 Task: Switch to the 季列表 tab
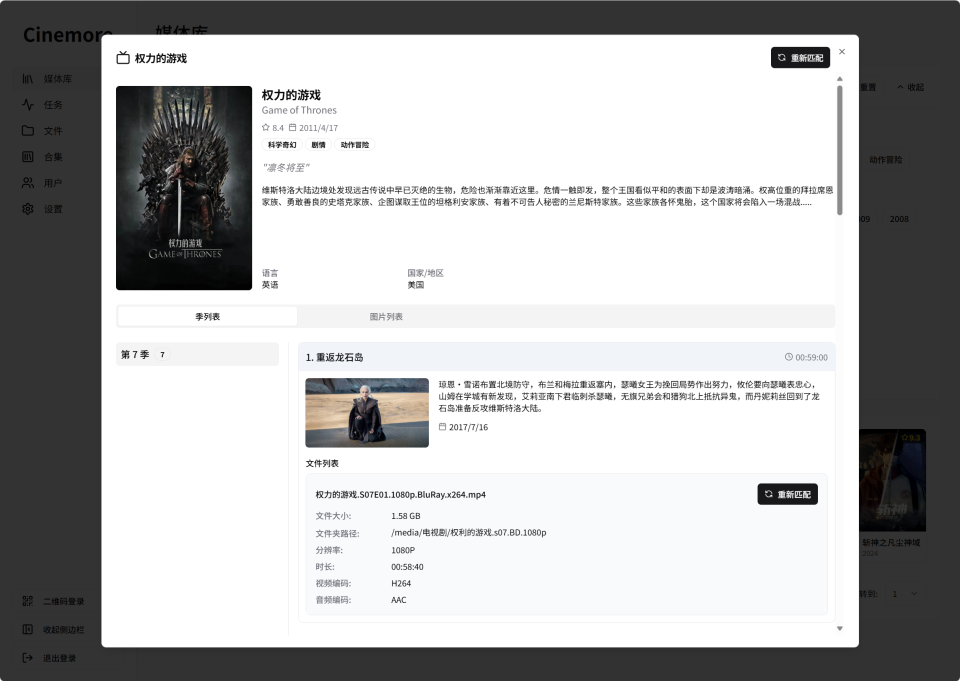coord(208,317)
